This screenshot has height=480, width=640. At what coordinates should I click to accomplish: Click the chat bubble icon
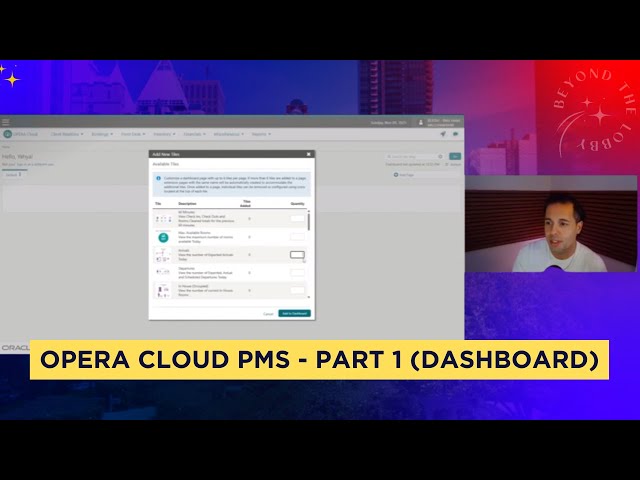(456, 134)
